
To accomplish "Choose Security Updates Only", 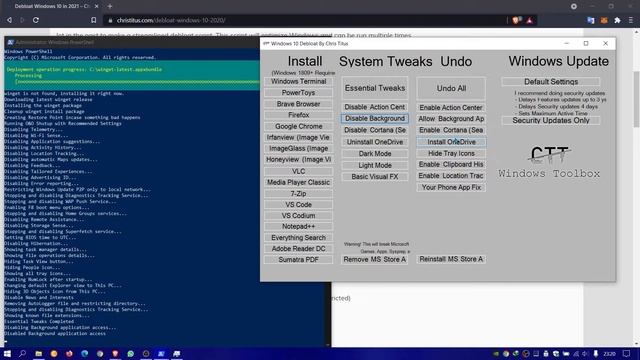I will pos(551,120).
